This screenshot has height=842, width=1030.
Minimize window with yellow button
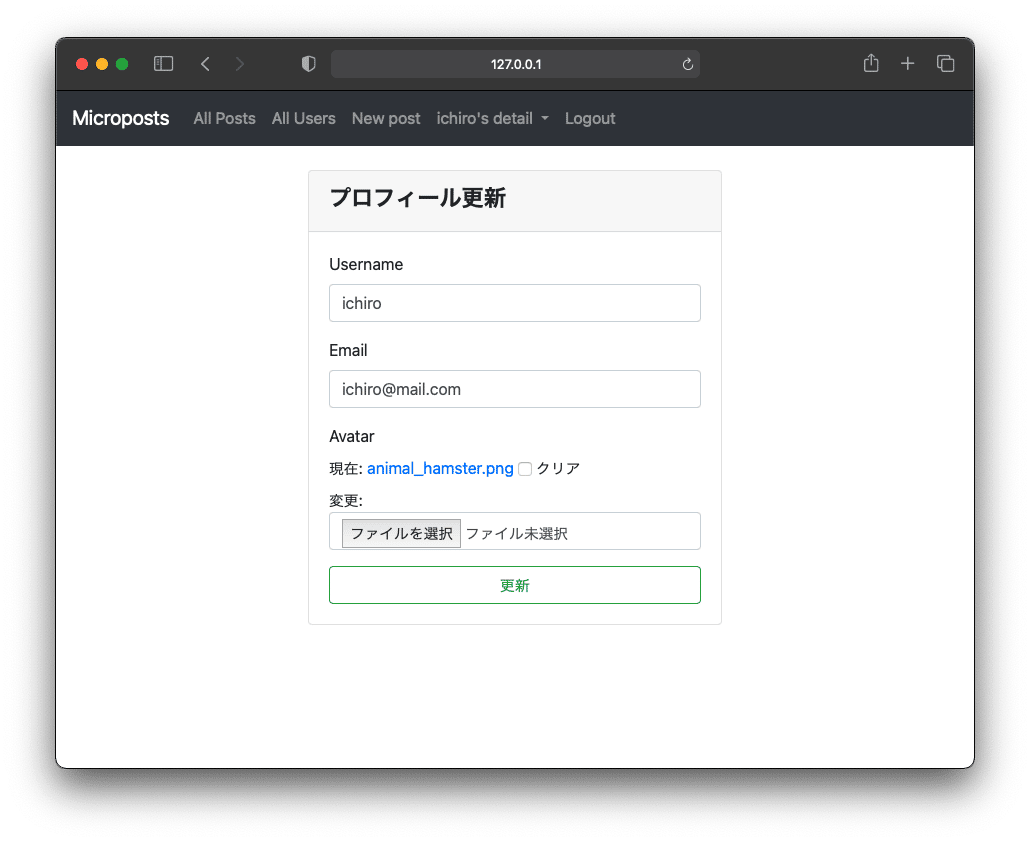(102, 64)
